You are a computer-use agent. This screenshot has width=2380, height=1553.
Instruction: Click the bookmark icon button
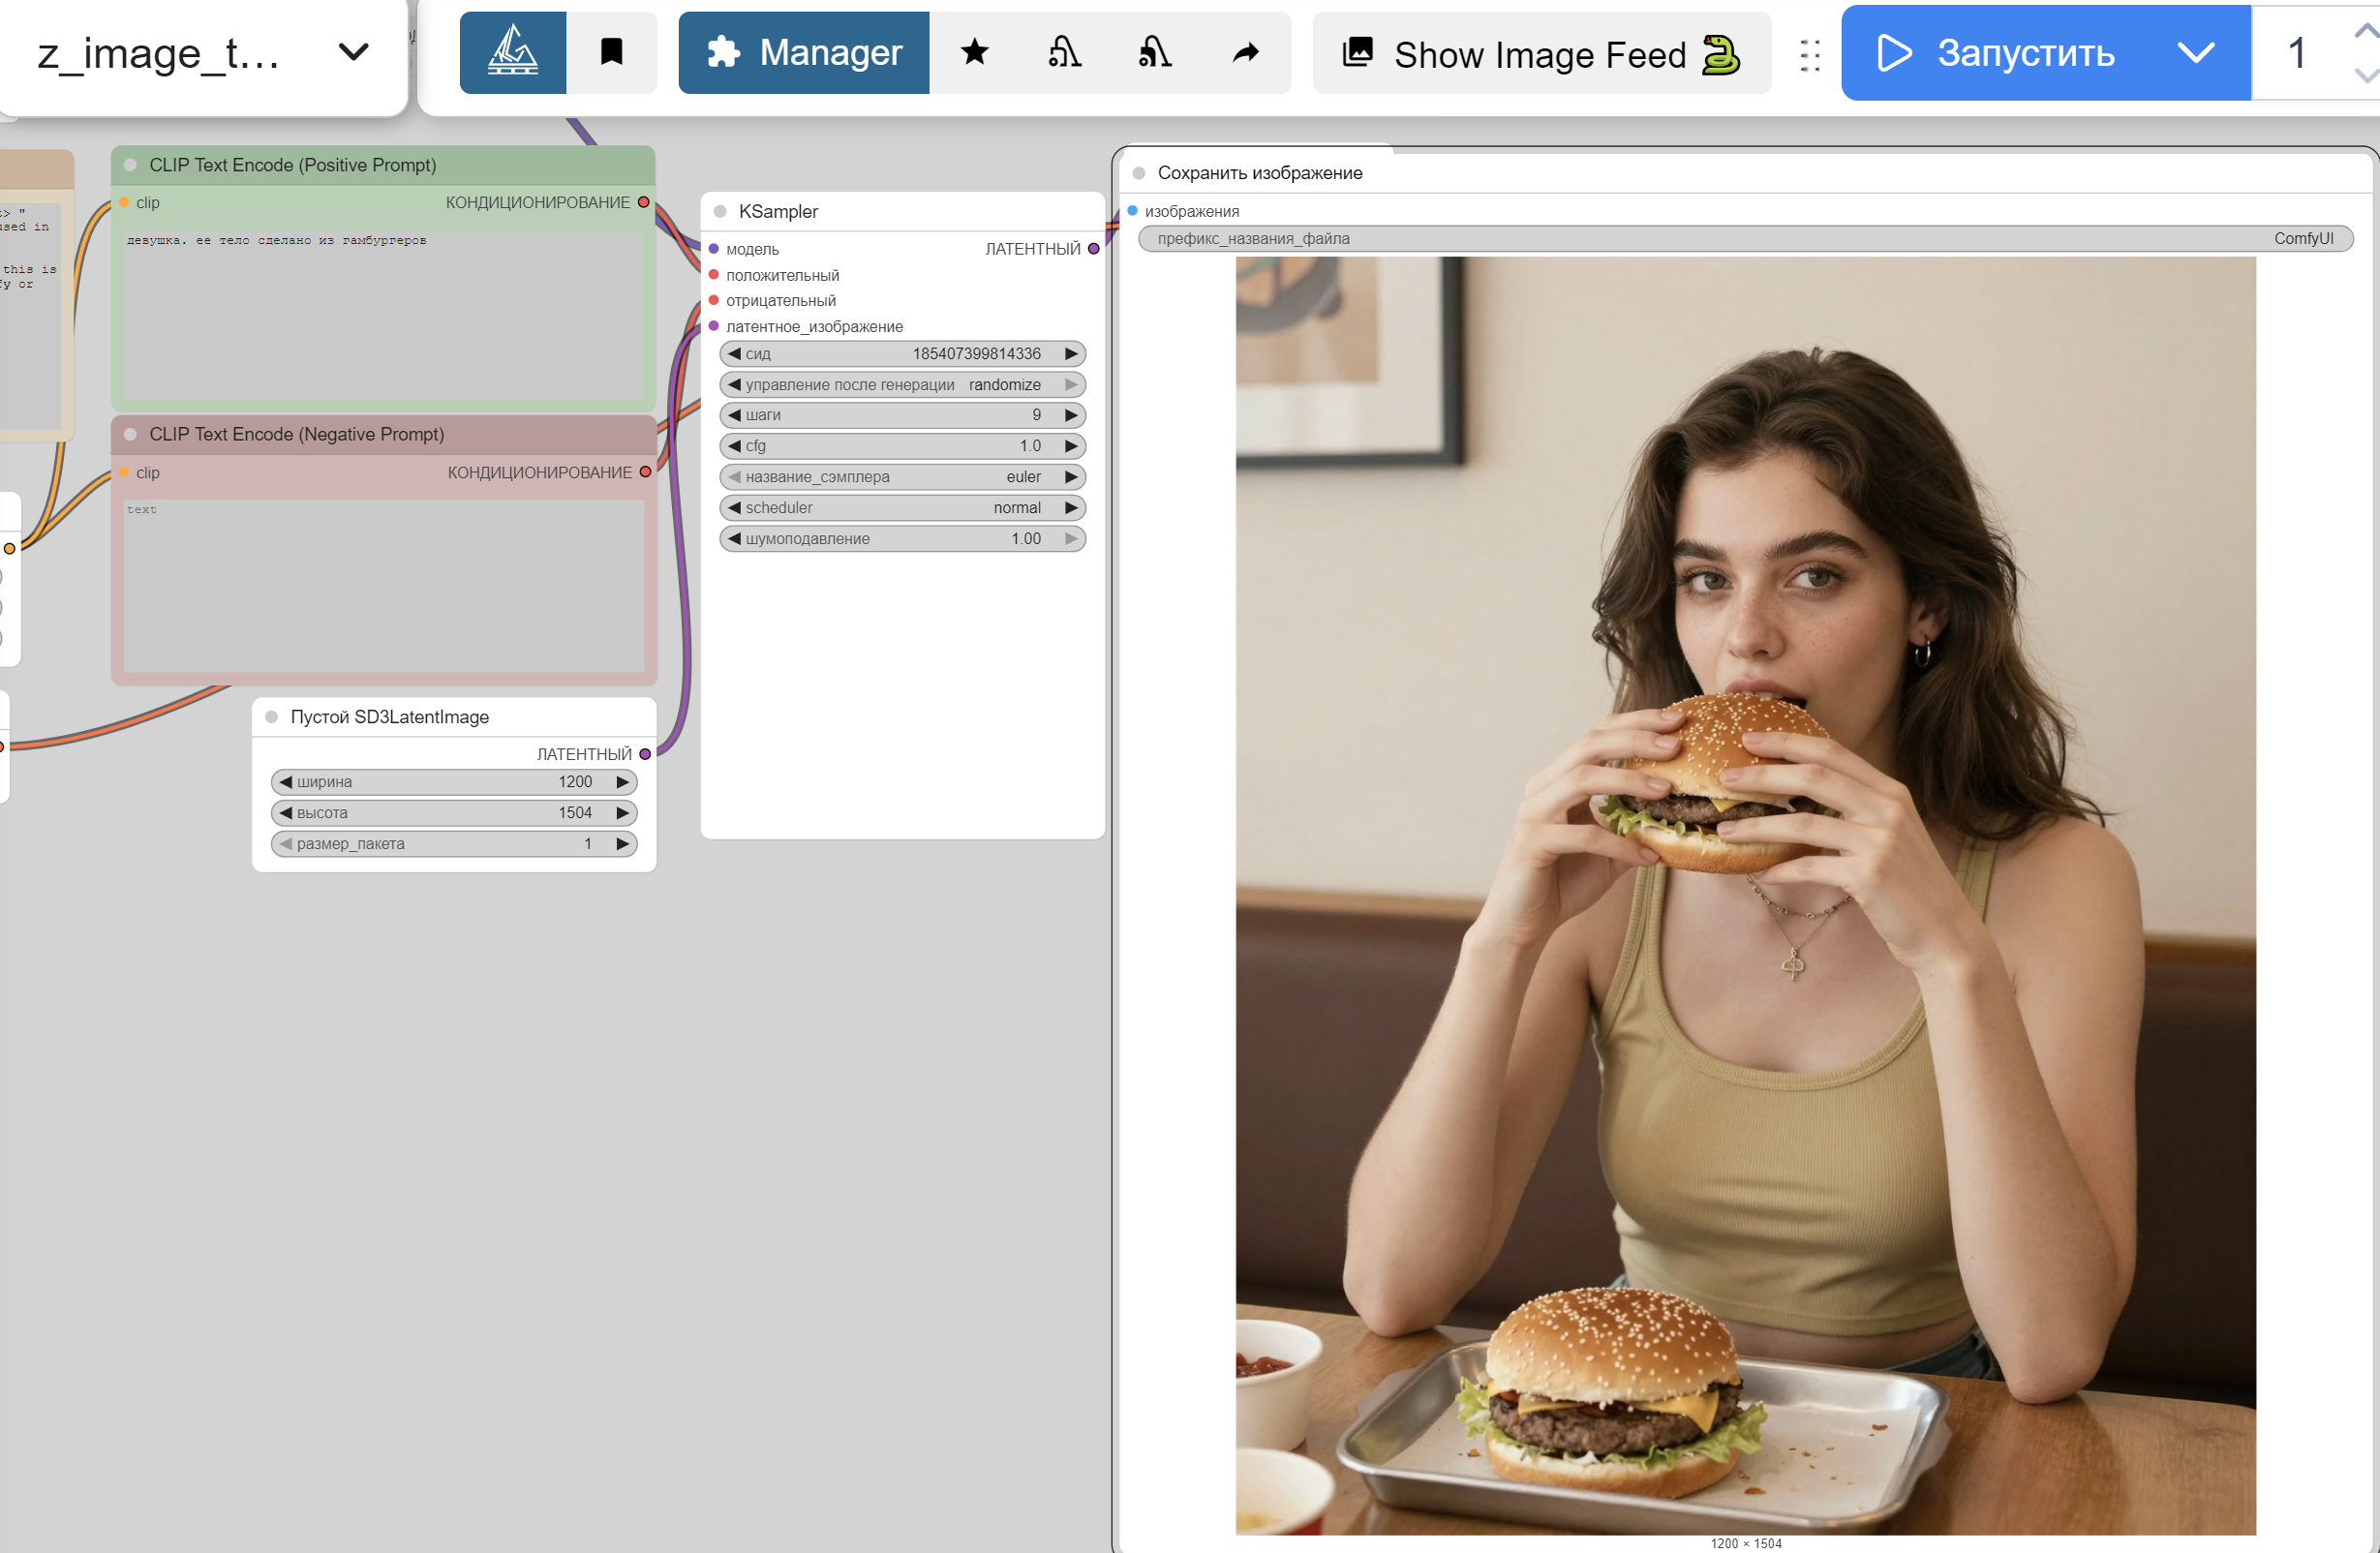pos(611,52)
